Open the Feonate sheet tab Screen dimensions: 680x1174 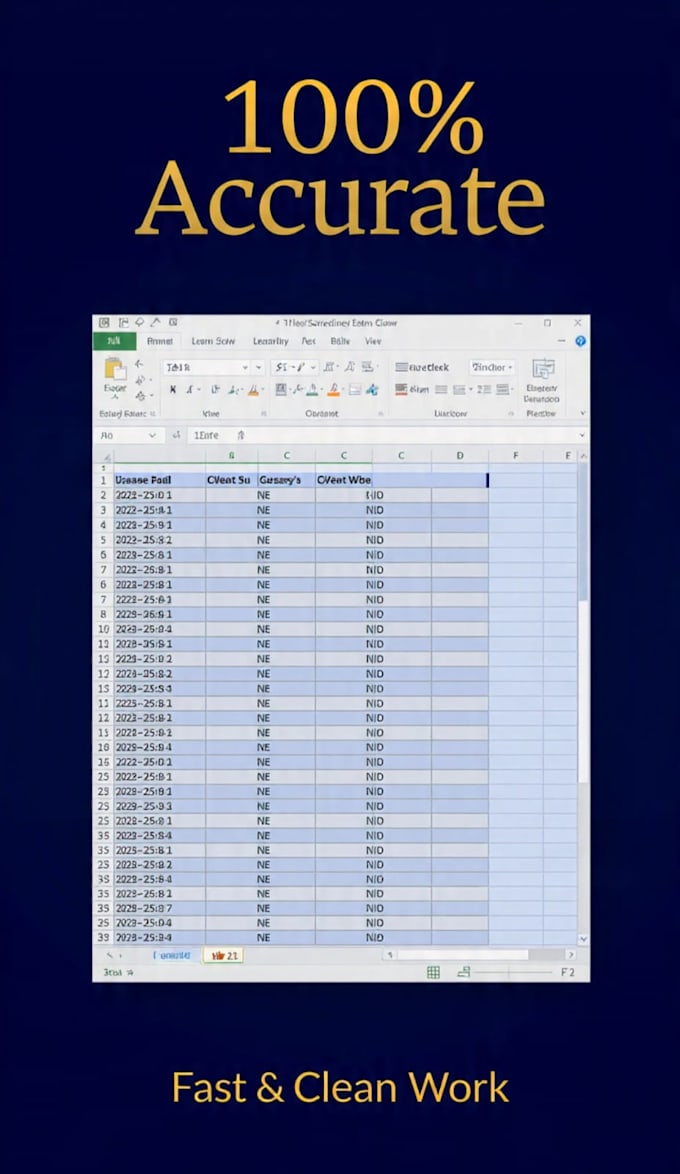coord(171,955)
